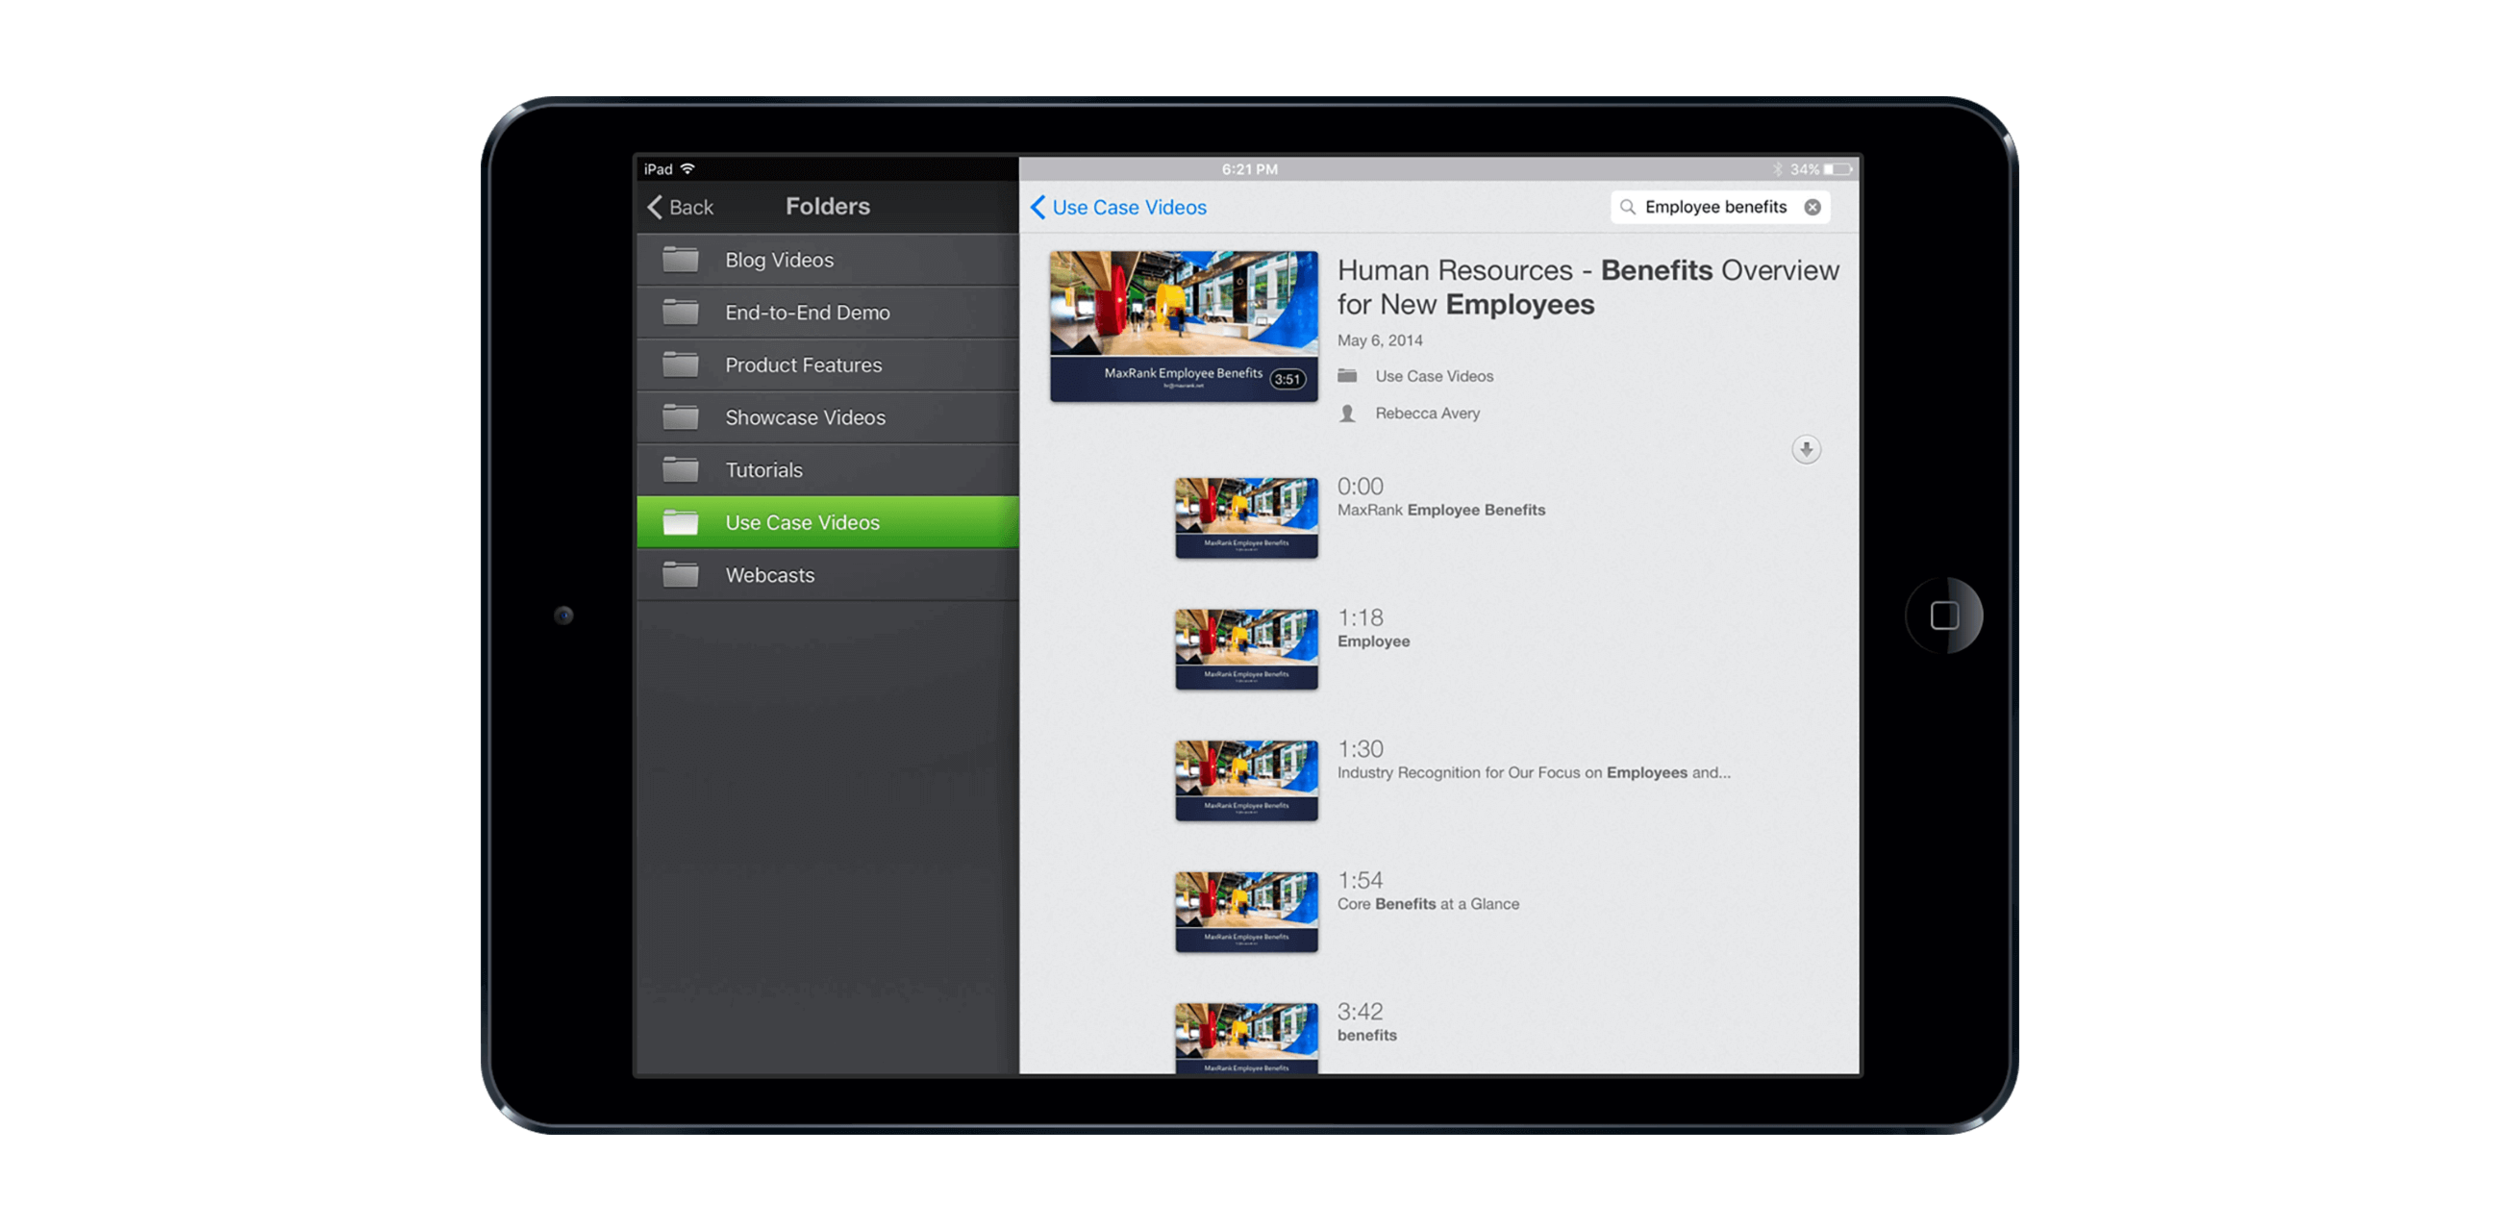Image resolution: width=2500 pixels, height=1231 pixels.
Task: Clear the search field text
Action: coord(1812,207)
